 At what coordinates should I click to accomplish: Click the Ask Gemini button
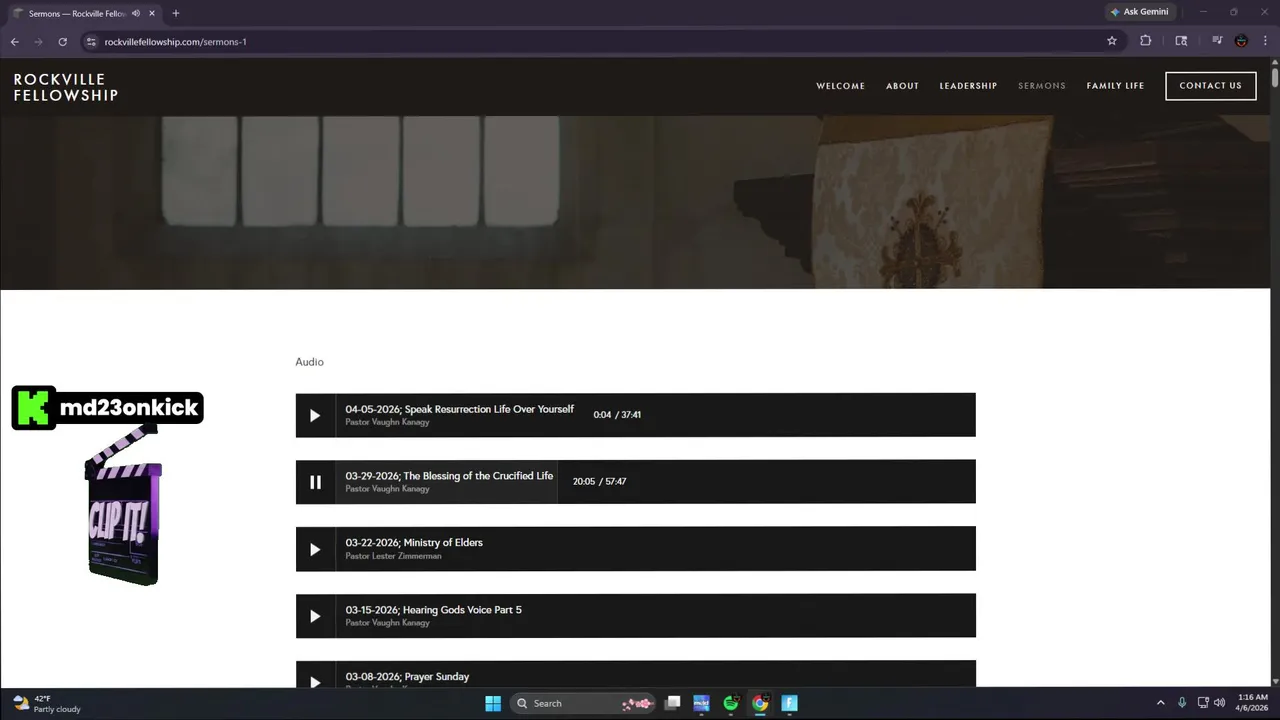(1138, 12)
